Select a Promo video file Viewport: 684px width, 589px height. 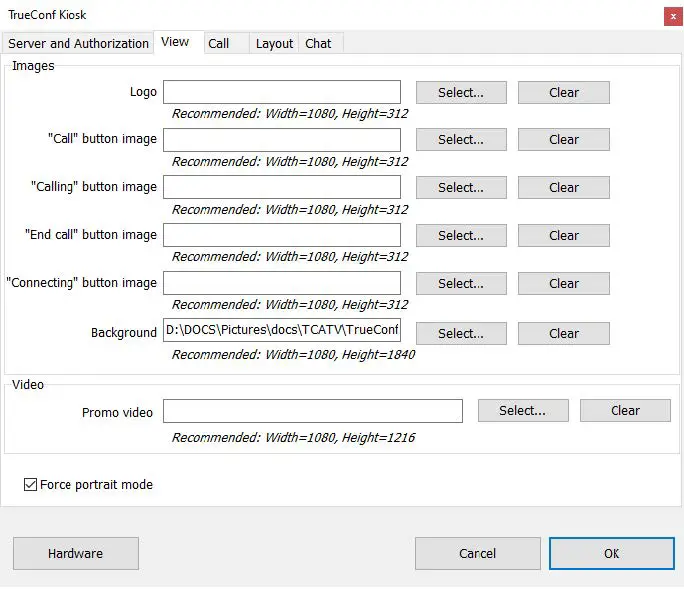[523, 410]
